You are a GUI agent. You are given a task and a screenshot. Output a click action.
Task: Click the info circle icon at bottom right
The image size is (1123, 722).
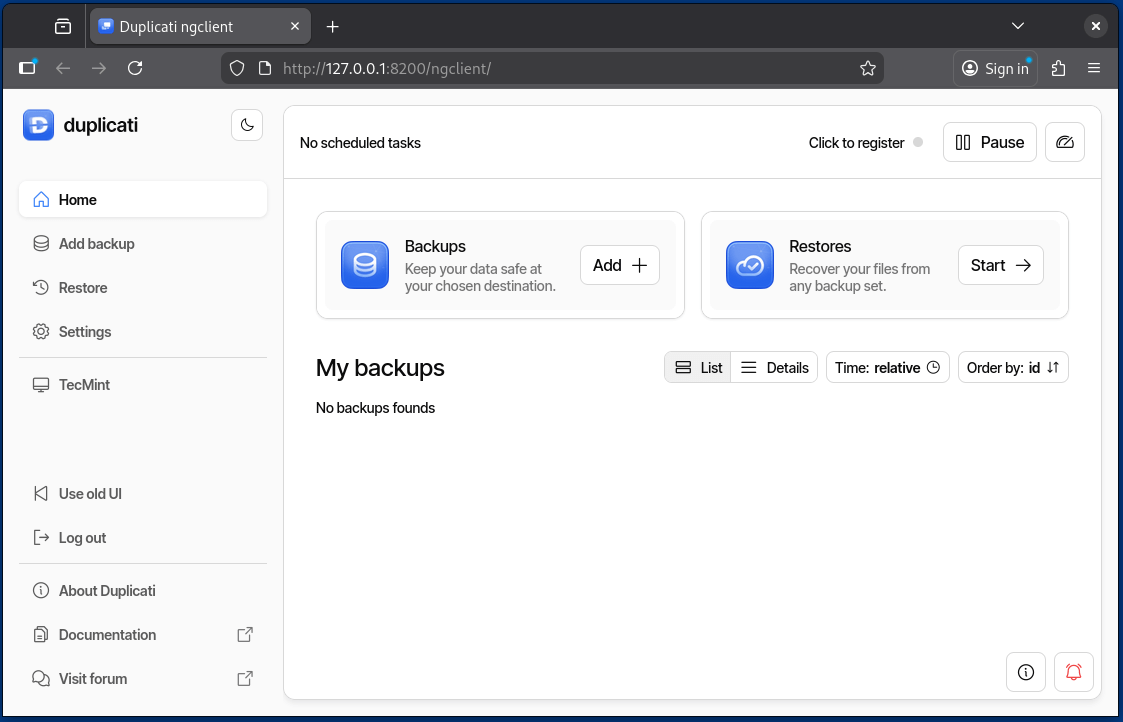(1025, 672)
